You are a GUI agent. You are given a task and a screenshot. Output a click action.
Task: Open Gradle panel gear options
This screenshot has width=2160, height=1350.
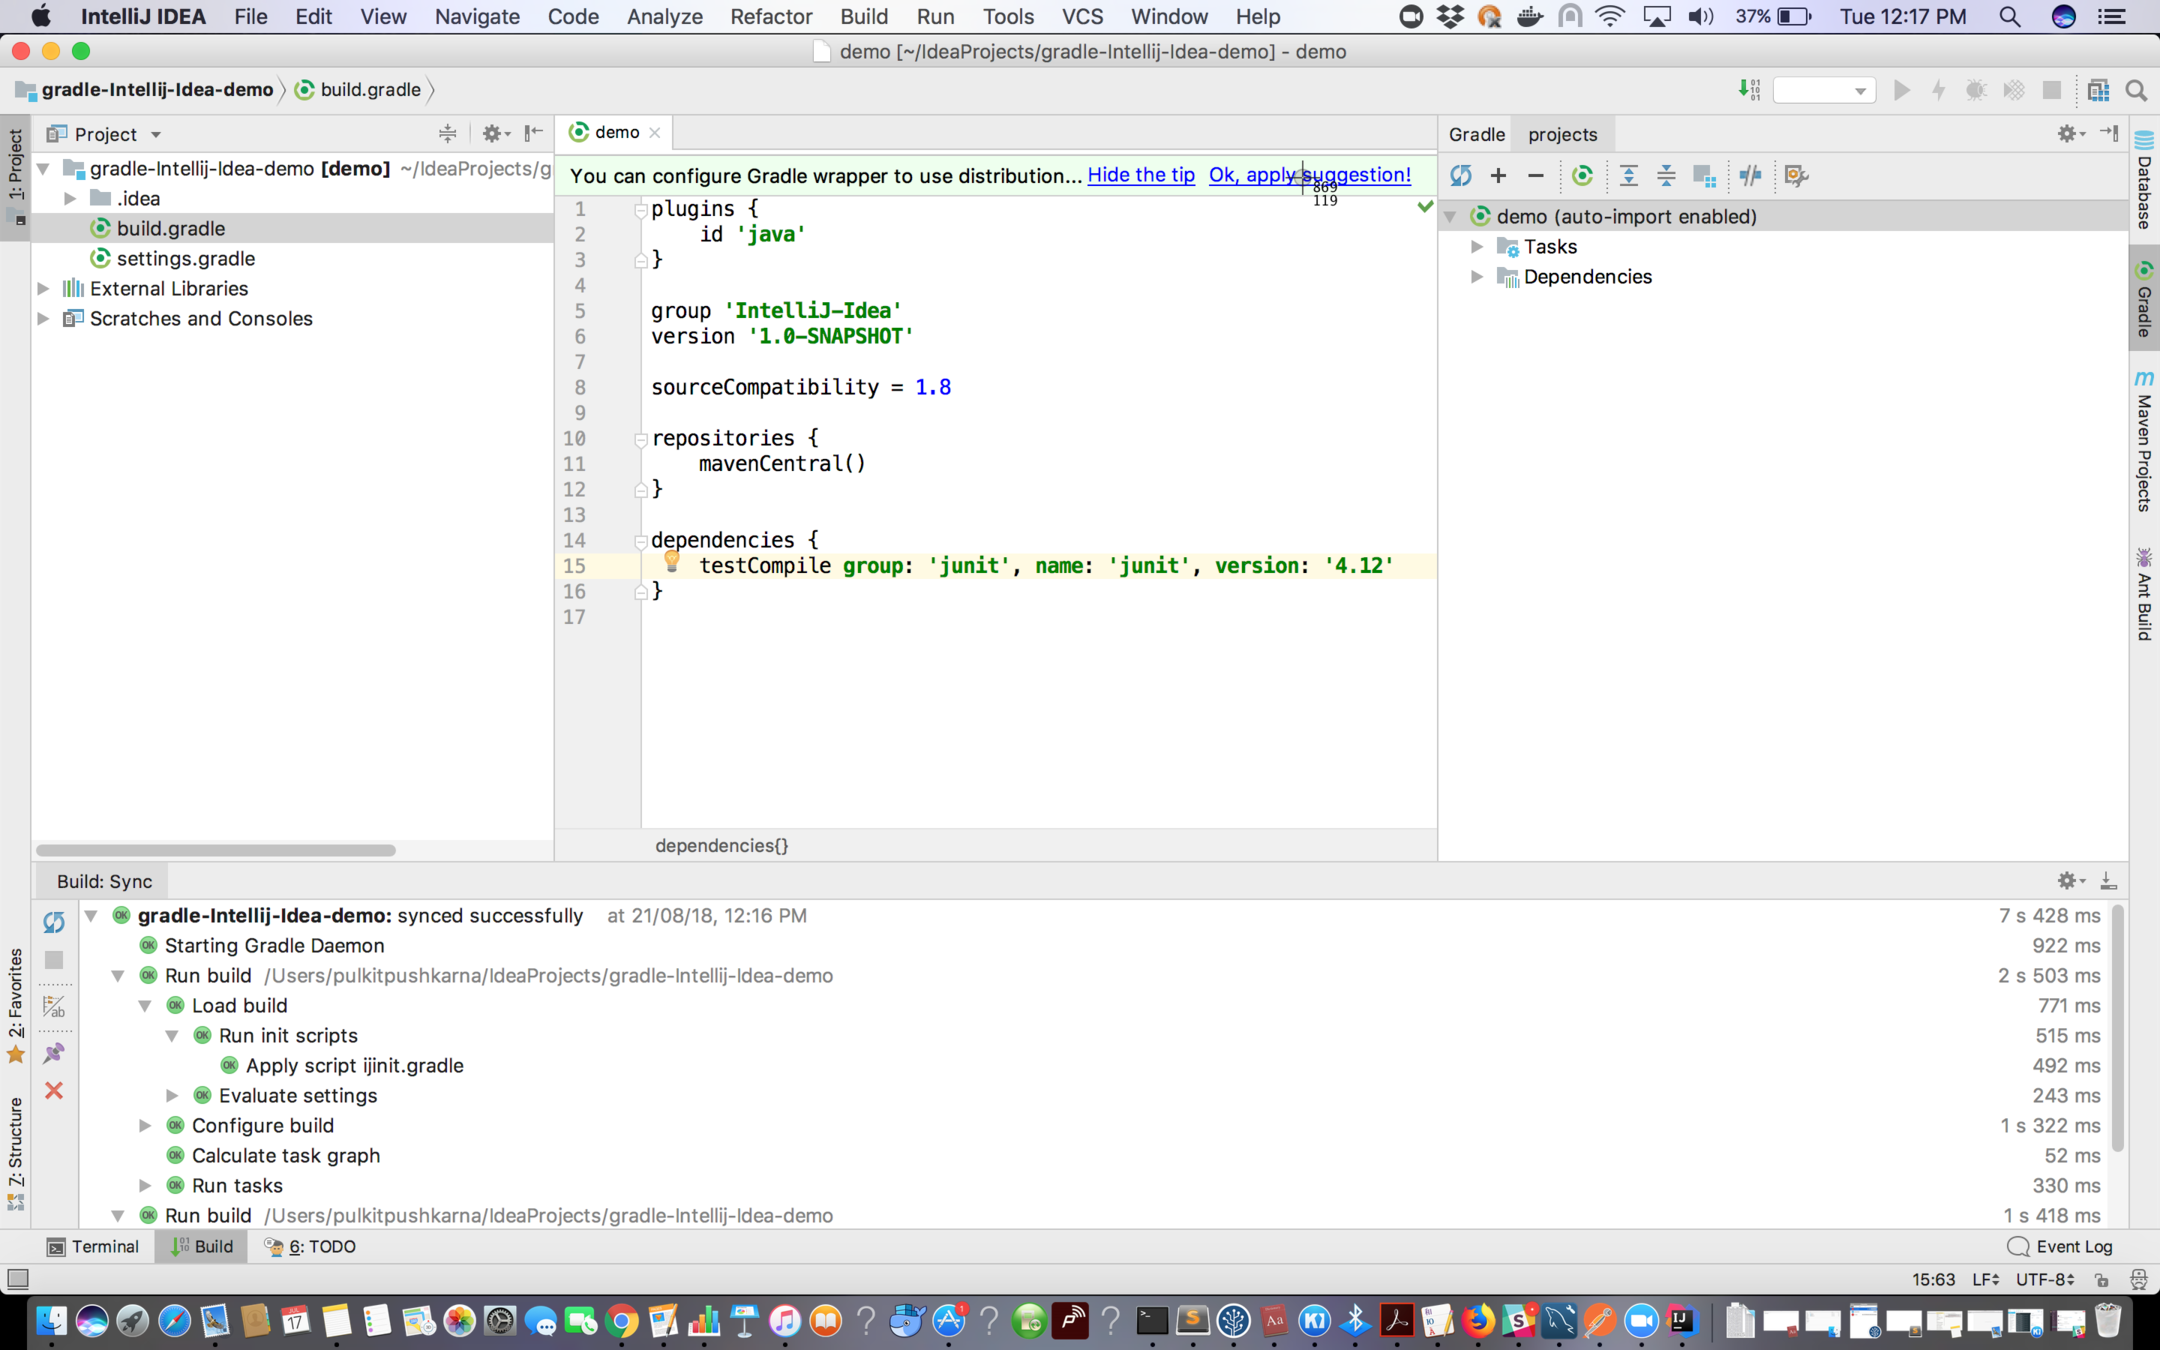pos(2070,134)
